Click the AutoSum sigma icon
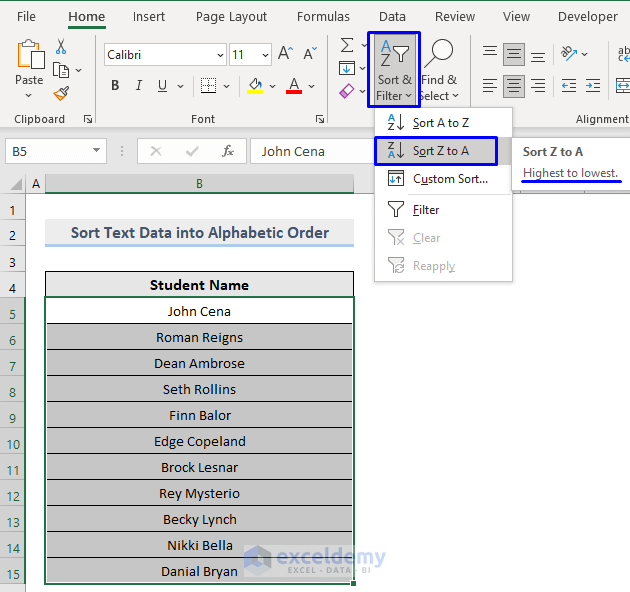 346,45
